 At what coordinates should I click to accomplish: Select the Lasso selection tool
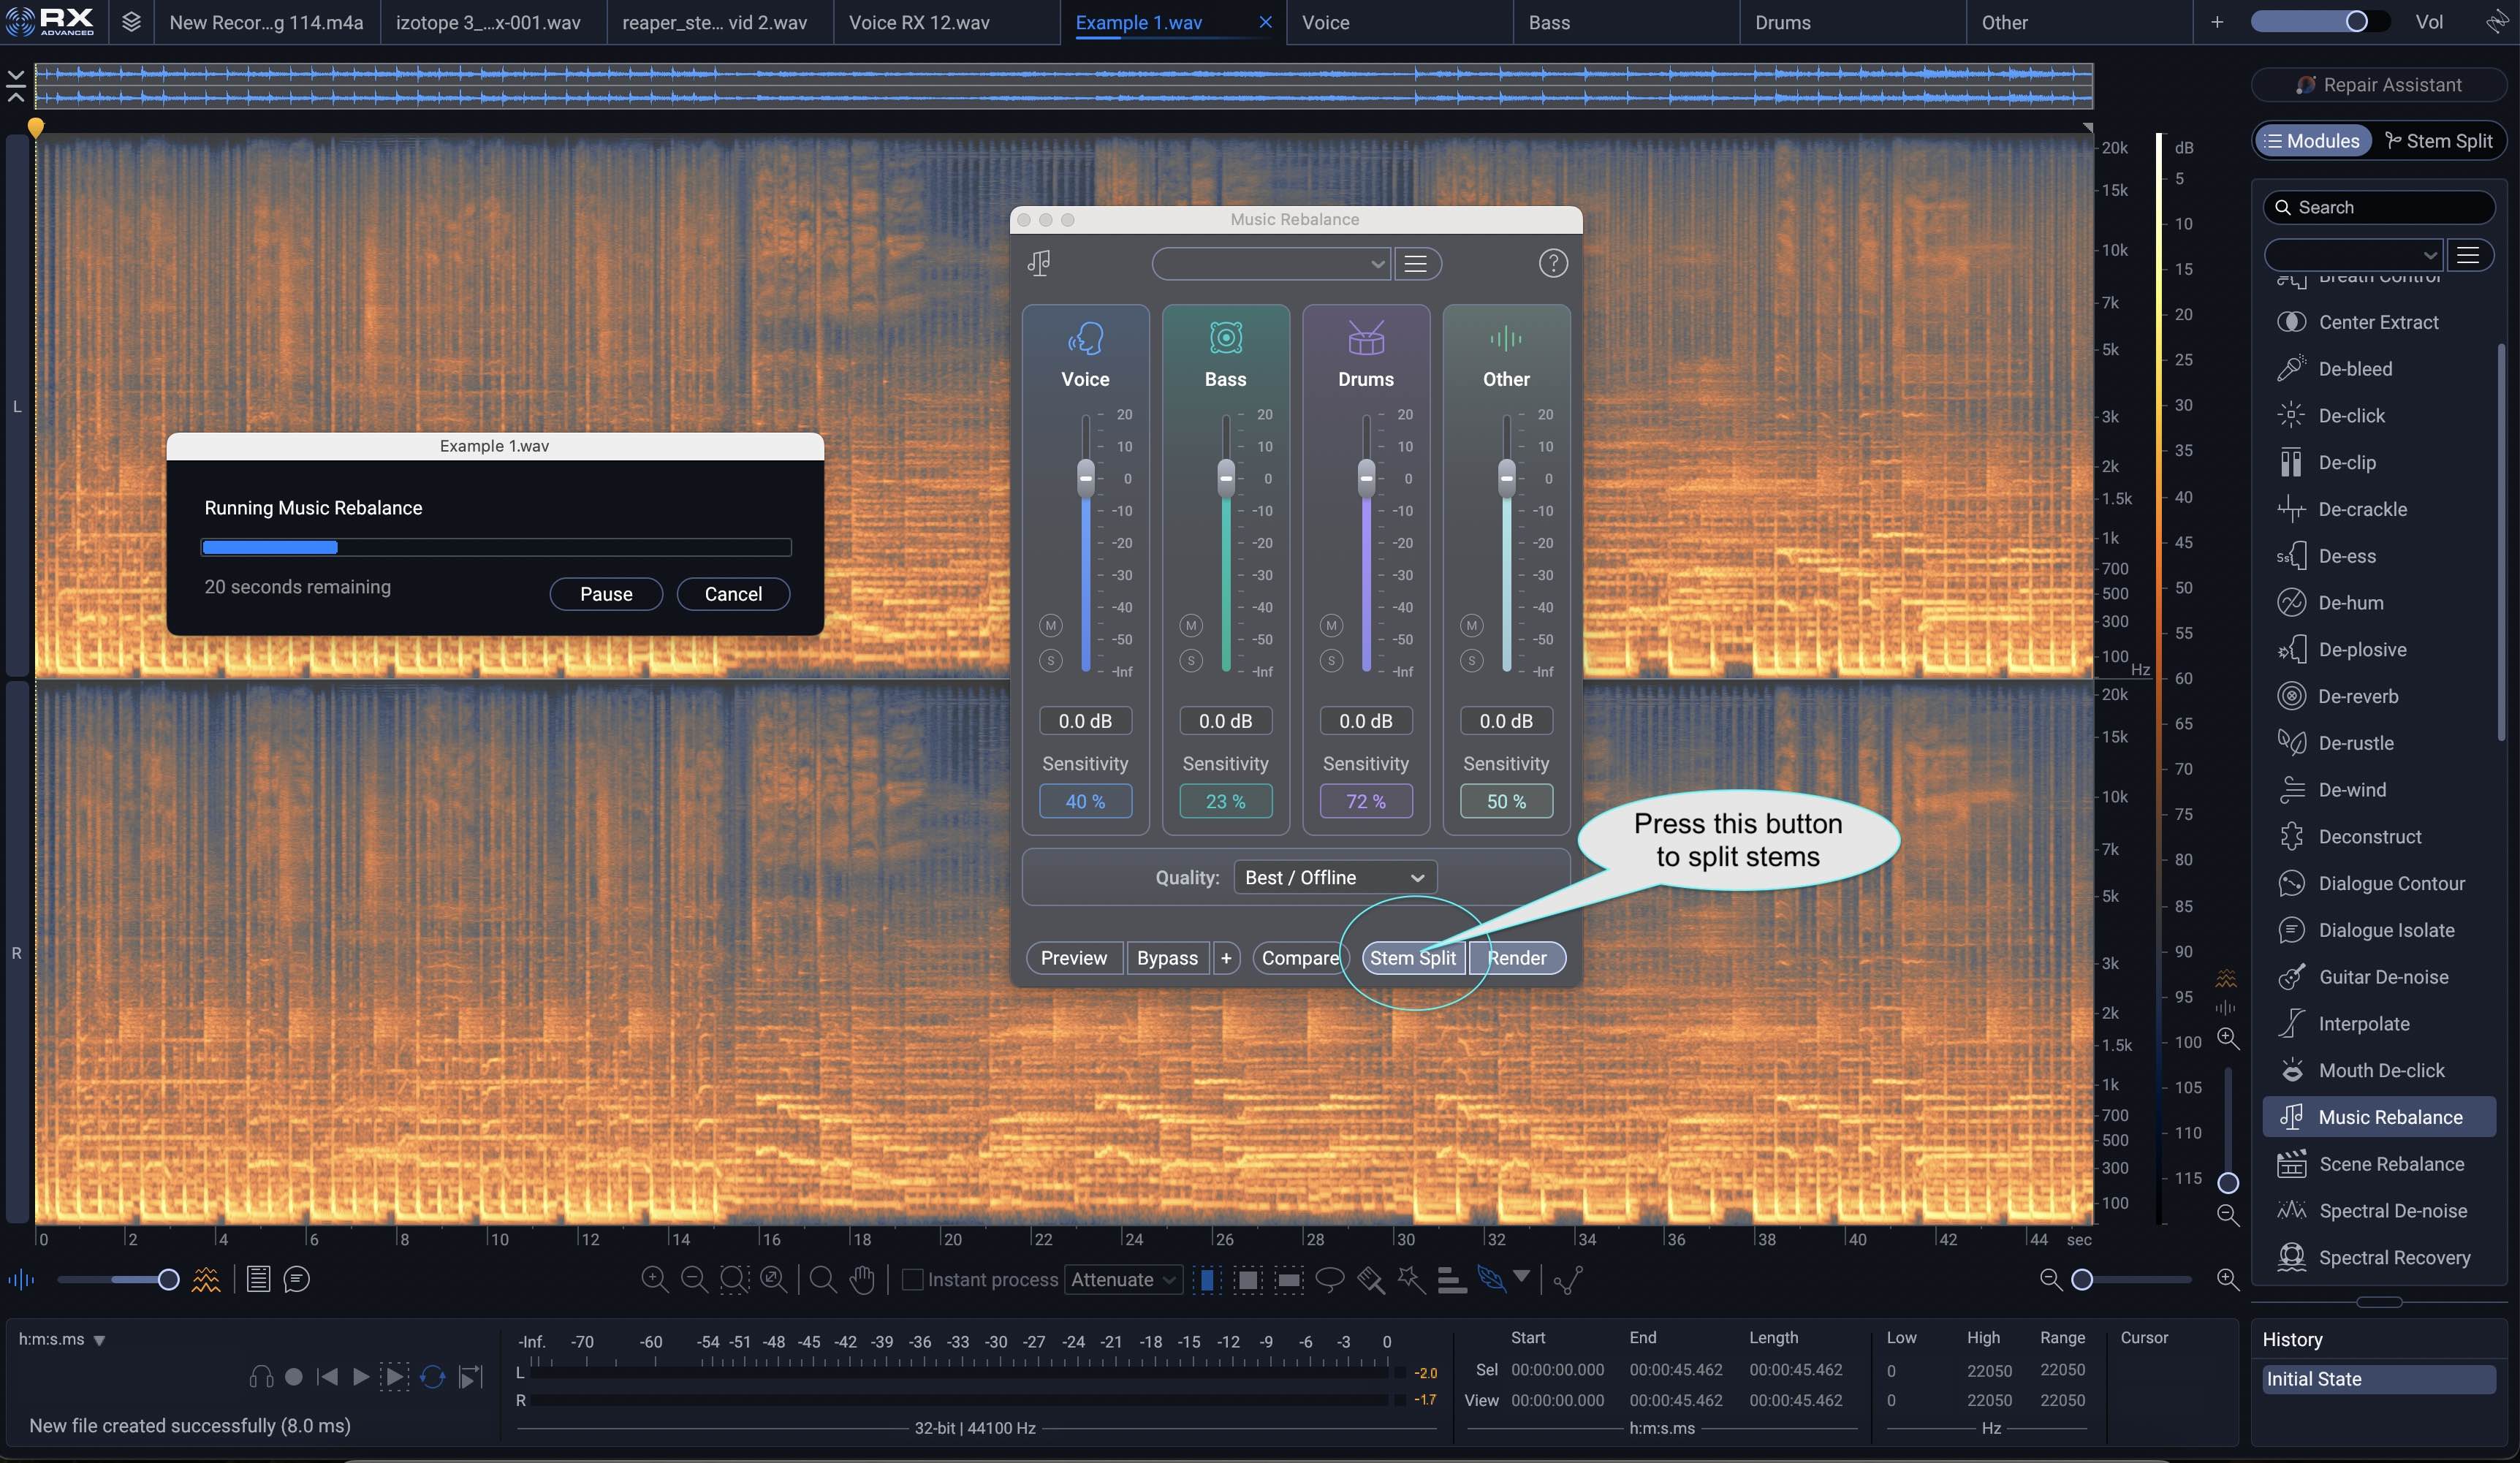pos(1330,1280)
